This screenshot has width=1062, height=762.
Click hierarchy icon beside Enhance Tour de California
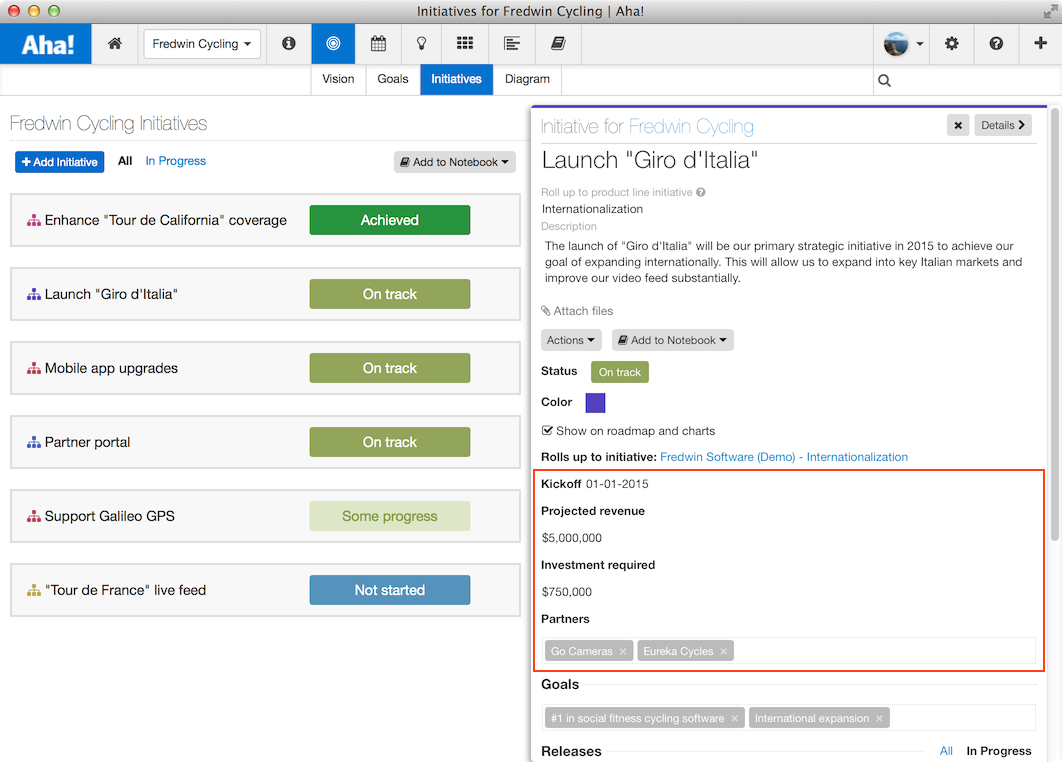(33, 220)
